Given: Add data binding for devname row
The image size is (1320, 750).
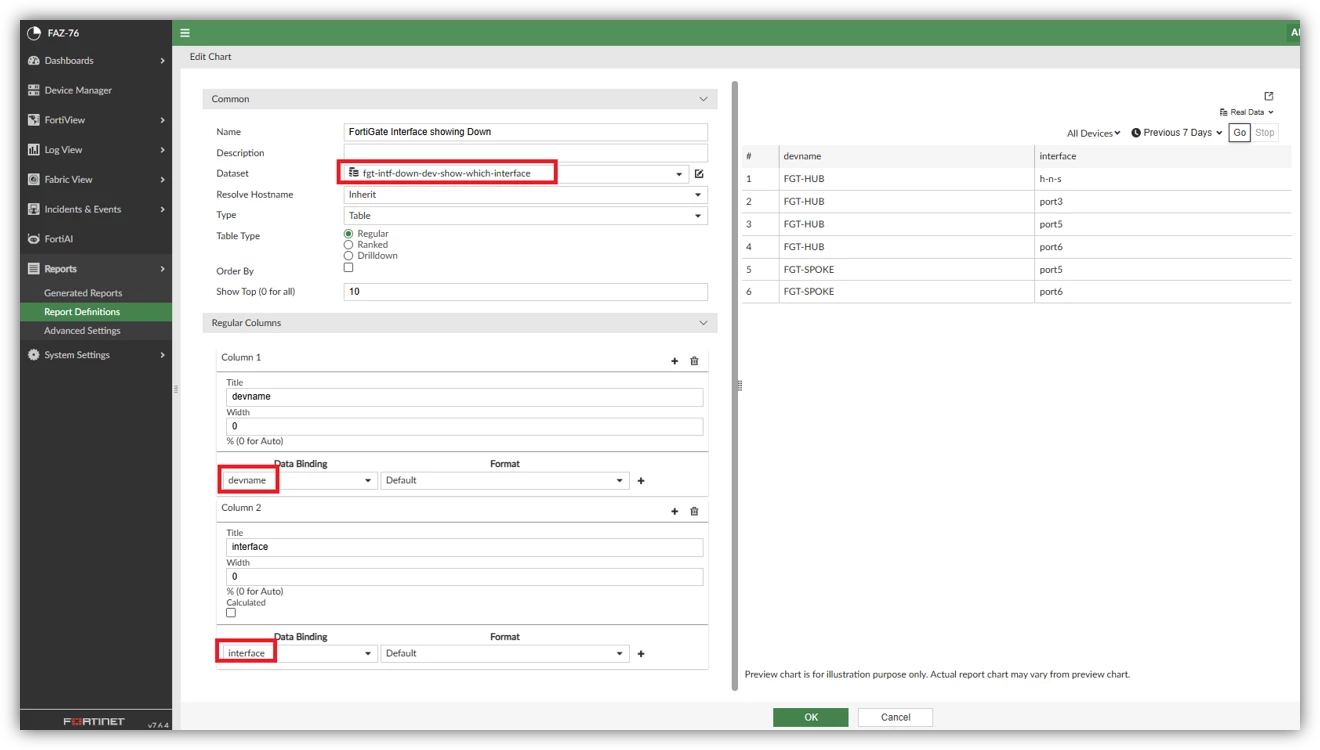Looking at the screenshot, I should pyautogui.click(x=641, y=481).
